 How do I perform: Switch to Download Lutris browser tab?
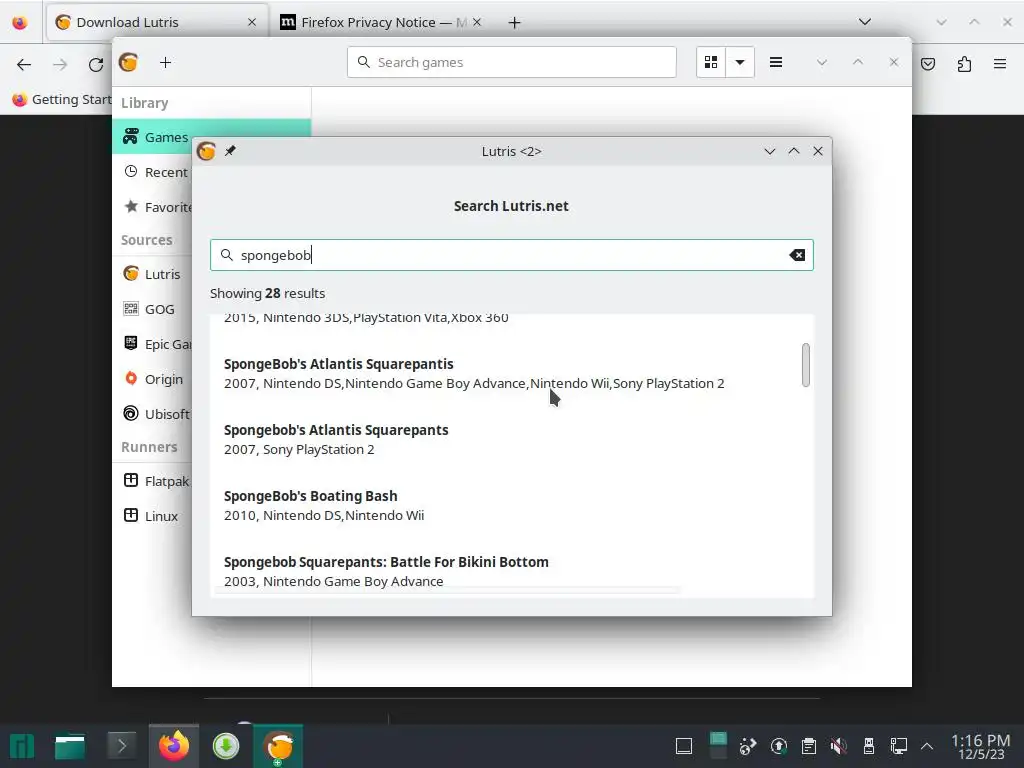[157, 23]
